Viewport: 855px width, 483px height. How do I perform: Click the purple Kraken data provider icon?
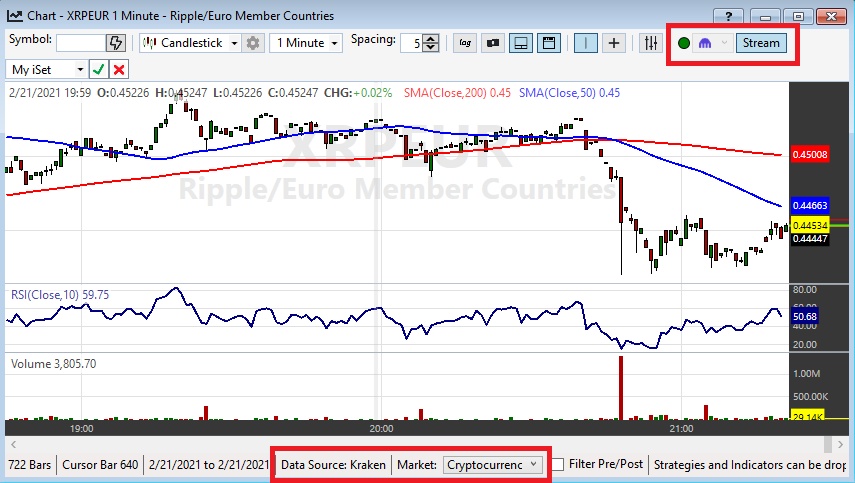point(705,43)
